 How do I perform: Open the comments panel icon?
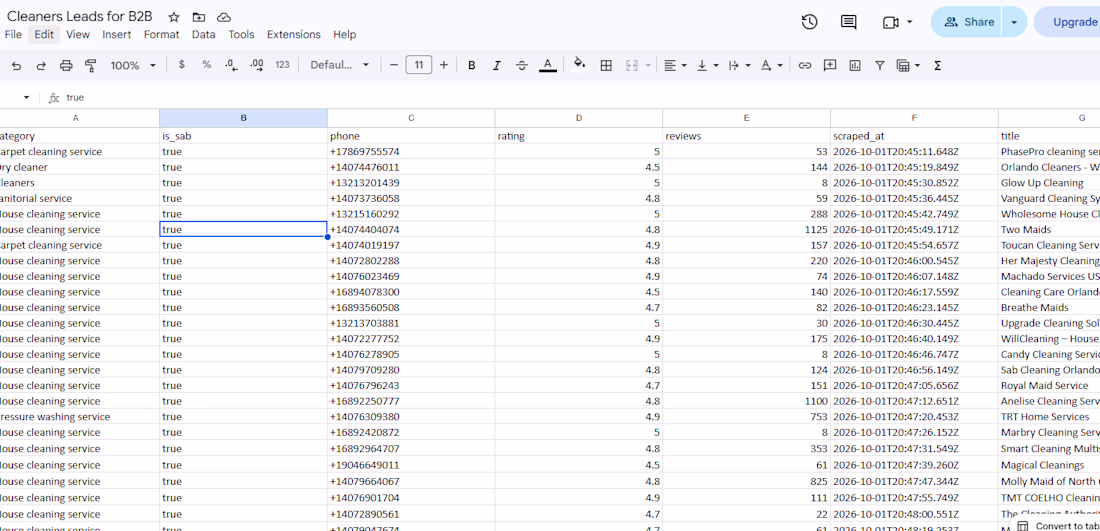[x=848, y=22]
